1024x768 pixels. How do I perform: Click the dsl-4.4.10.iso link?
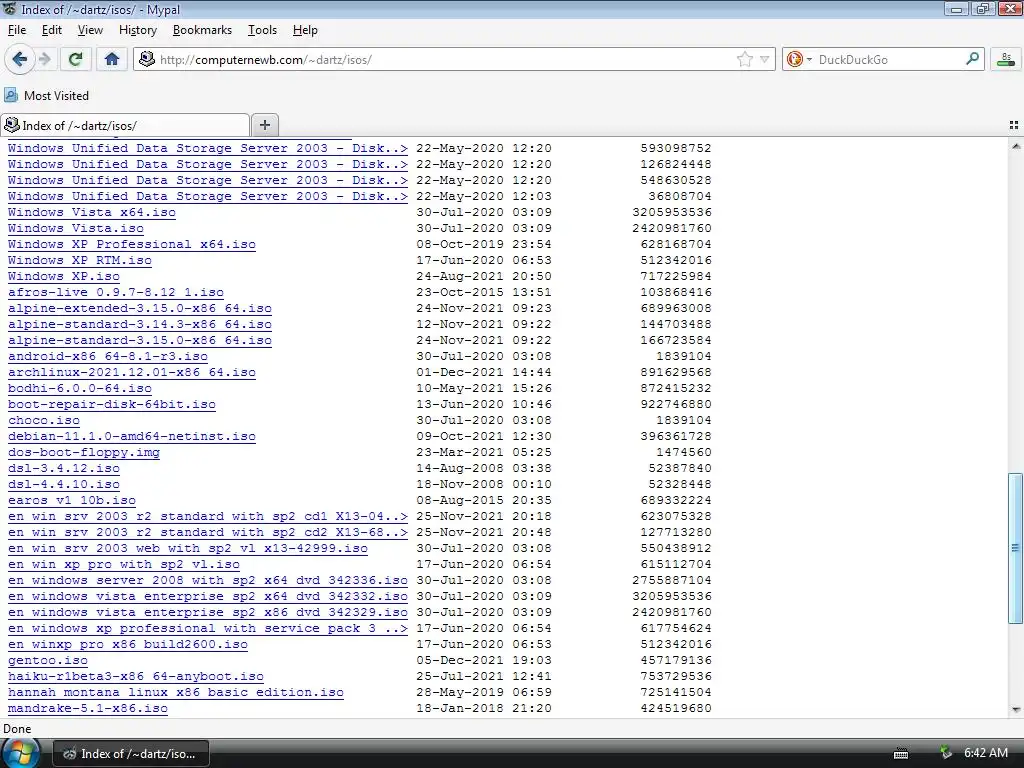click(x=64, y=485)
